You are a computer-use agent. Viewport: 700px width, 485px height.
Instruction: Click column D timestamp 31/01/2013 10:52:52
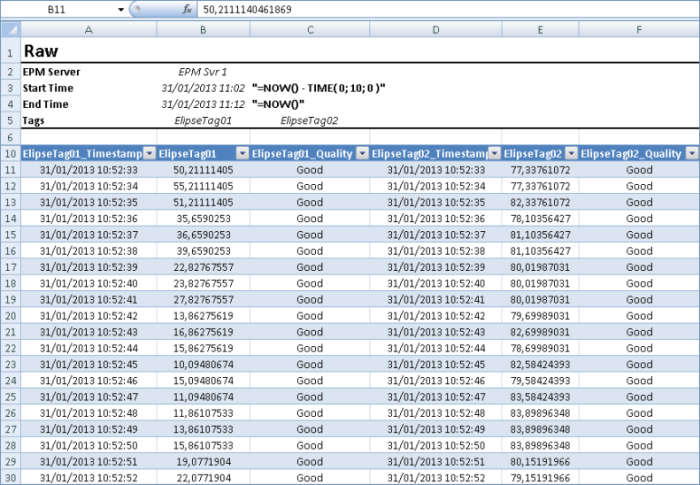436,477
